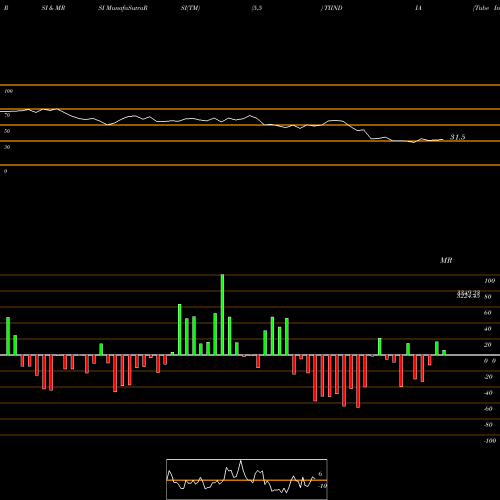Click the header text 'SI & MR'
The height and width of the screenshot is (500, 500).
[x=53, y=8]
